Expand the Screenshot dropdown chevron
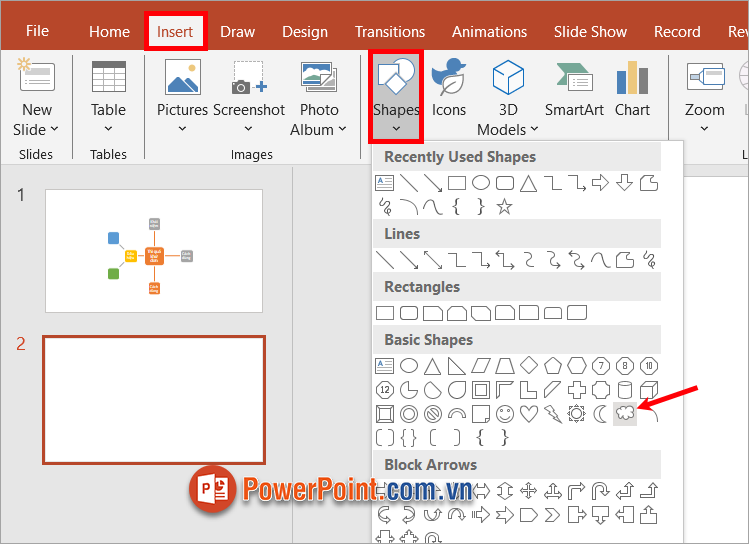 point(248,128)
